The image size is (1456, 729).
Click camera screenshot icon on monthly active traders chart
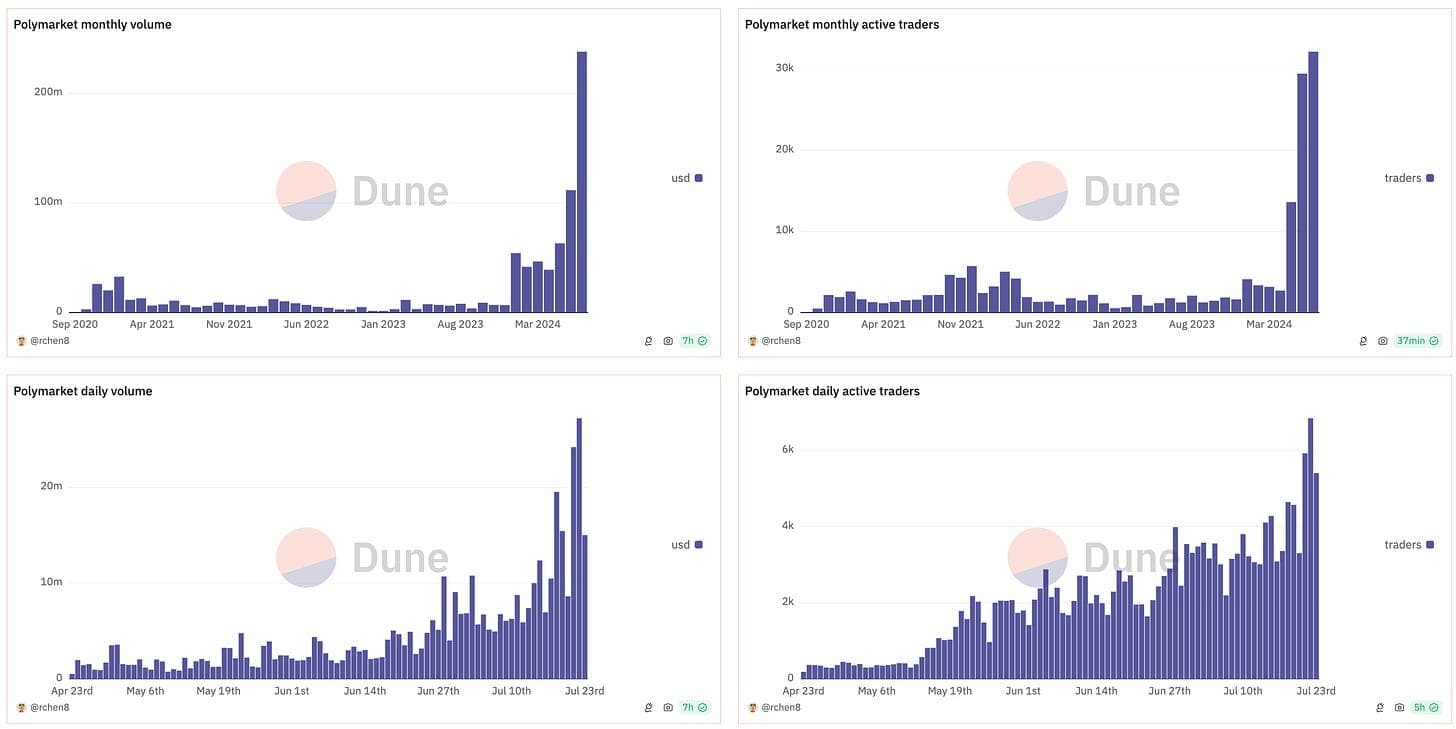pyautogui.click(x=1383, y=341)
